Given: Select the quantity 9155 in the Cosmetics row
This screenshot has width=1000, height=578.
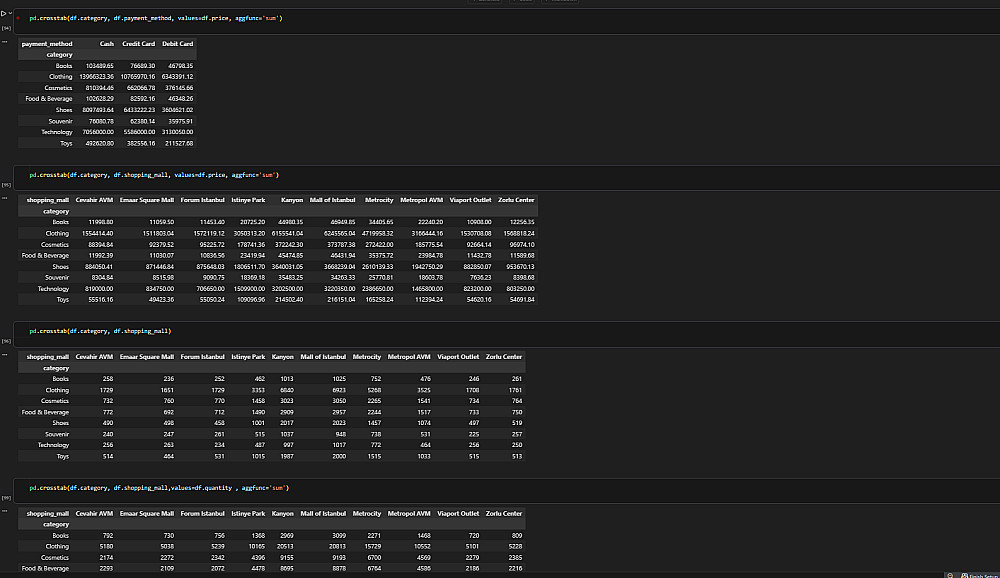Looking at the screenshot, I should click(x=287, y=558).
